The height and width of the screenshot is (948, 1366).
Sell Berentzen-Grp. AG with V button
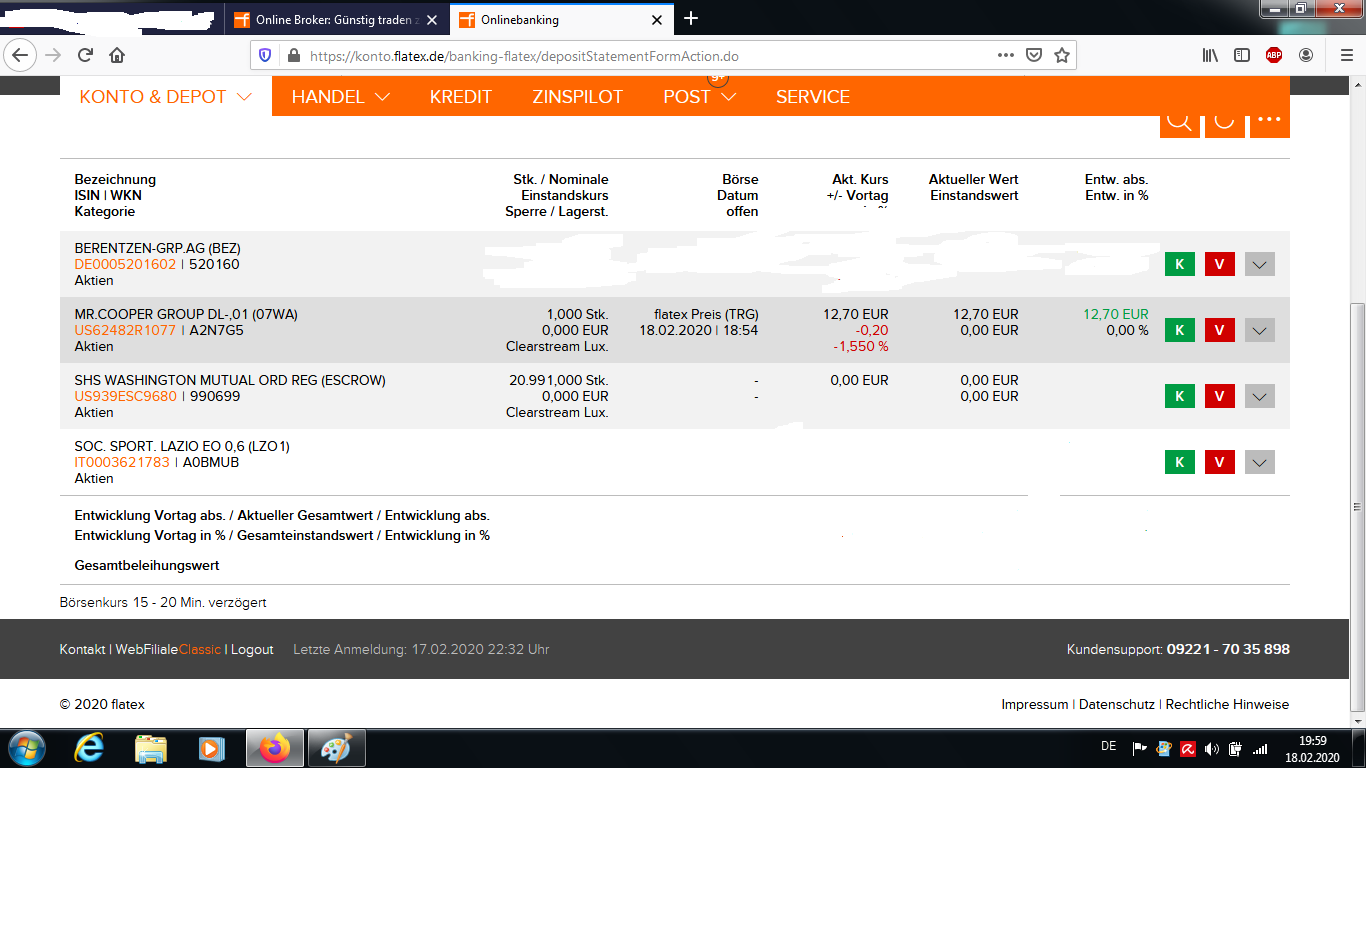(1220, 264)
